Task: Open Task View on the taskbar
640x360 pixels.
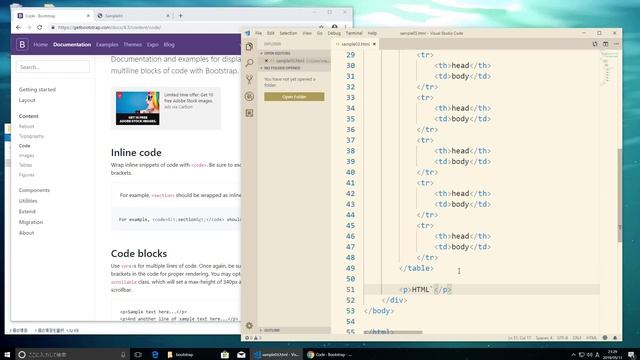Action: coord(138,354)
